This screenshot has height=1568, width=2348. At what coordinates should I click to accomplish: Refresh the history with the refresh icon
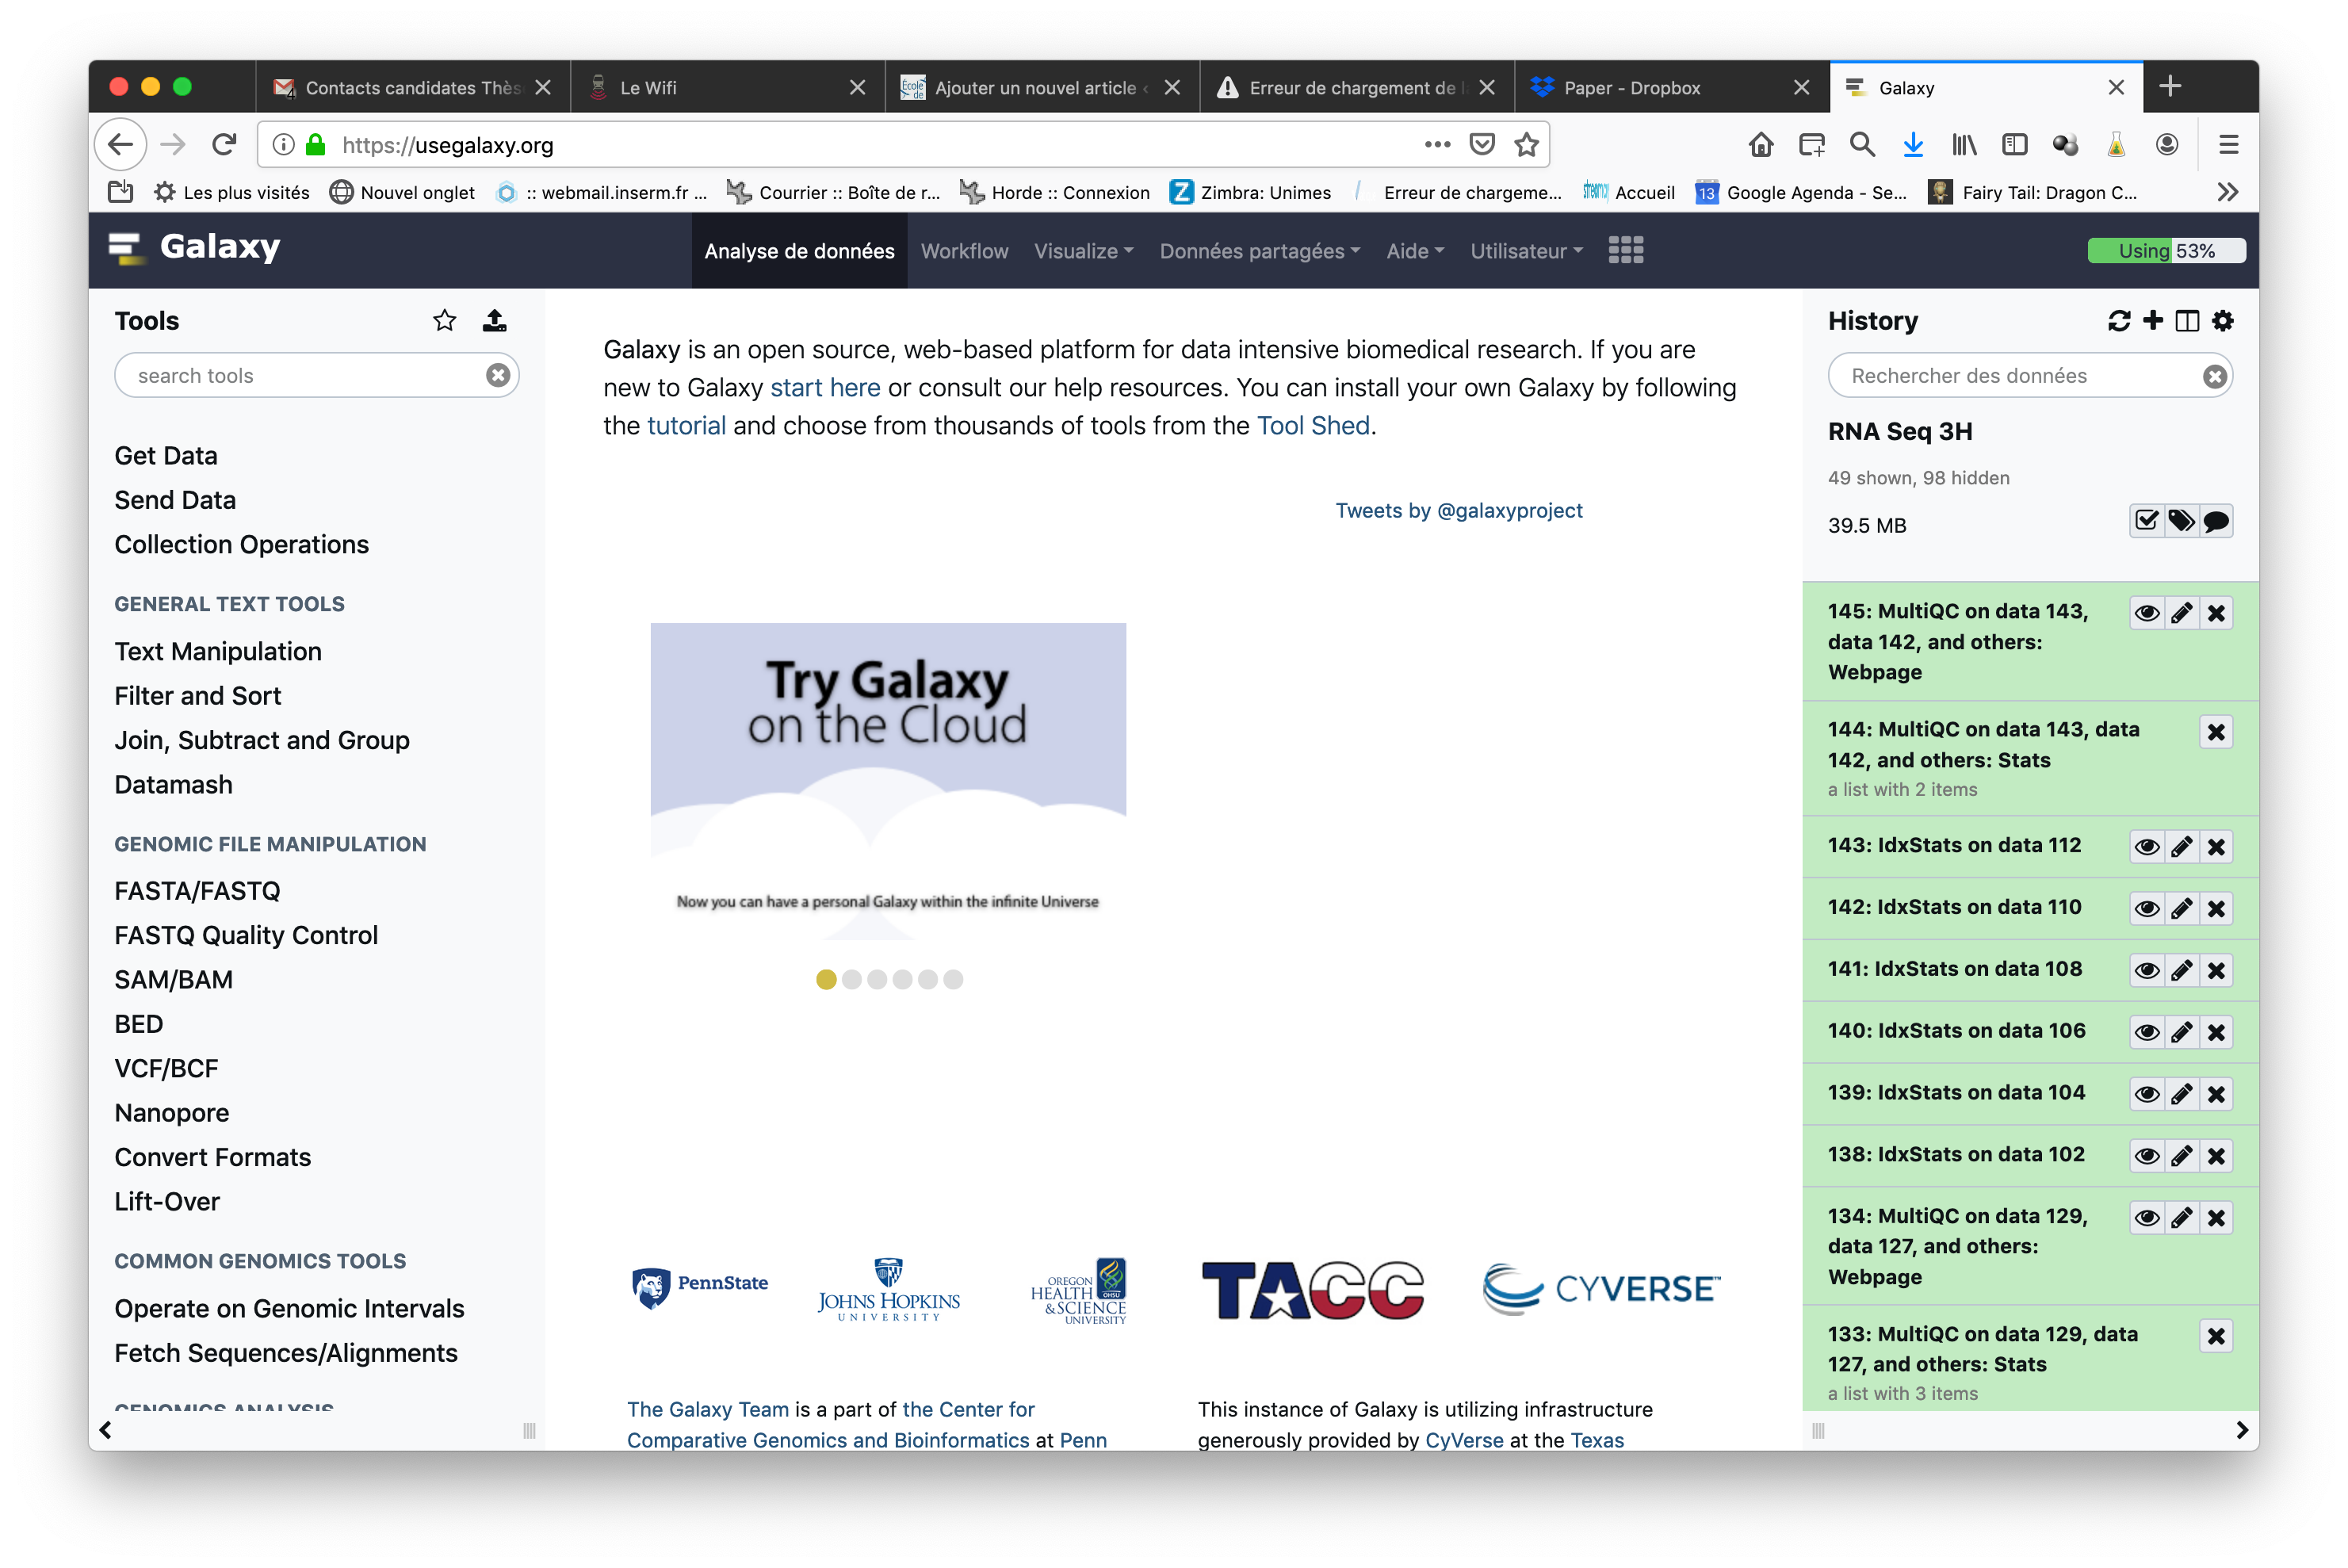[2118, 320]
